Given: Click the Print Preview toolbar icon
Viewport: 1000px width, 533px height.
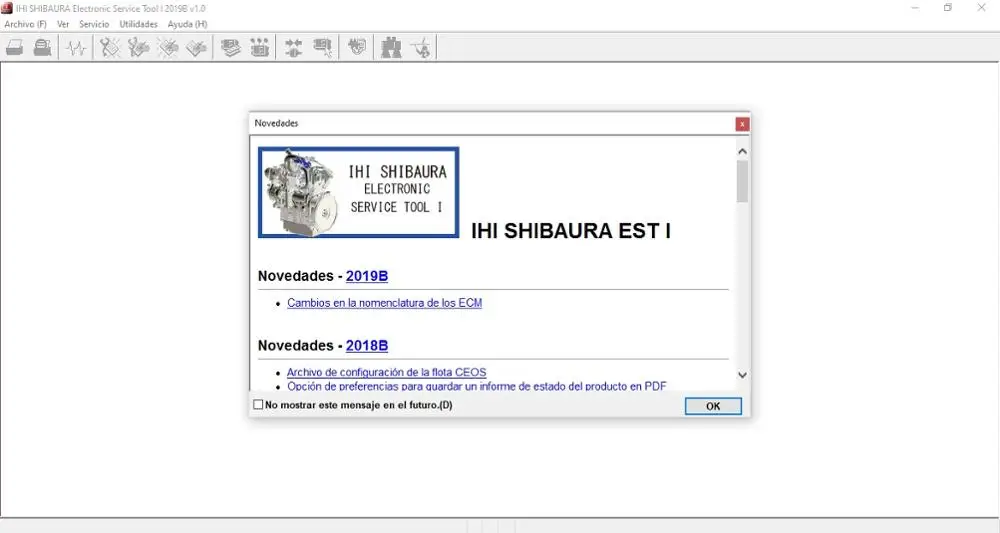Looking at the screenshot, I should pyautogui.click(x=43, y=48).
